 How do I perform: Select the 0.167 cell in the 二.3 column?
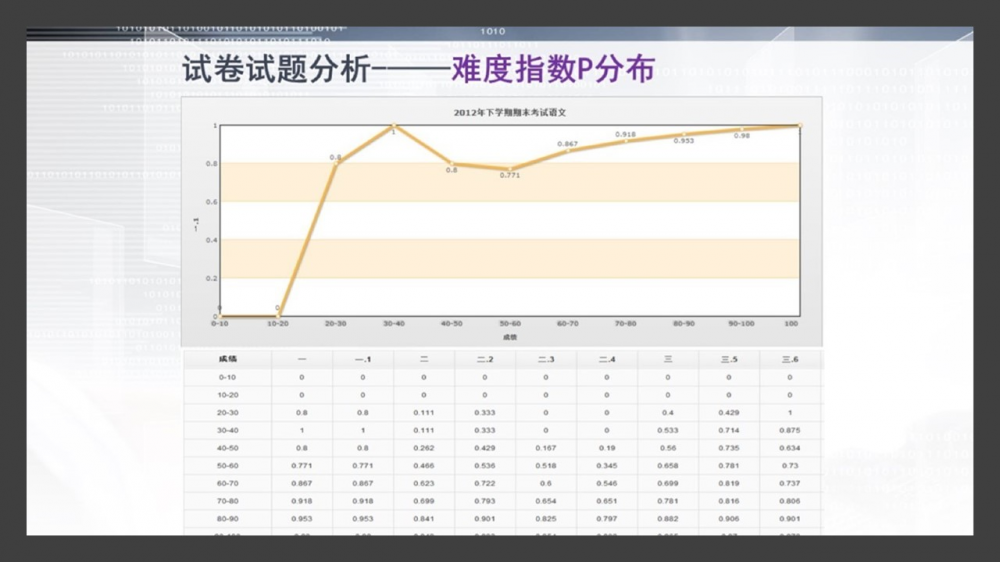[546, 448]
